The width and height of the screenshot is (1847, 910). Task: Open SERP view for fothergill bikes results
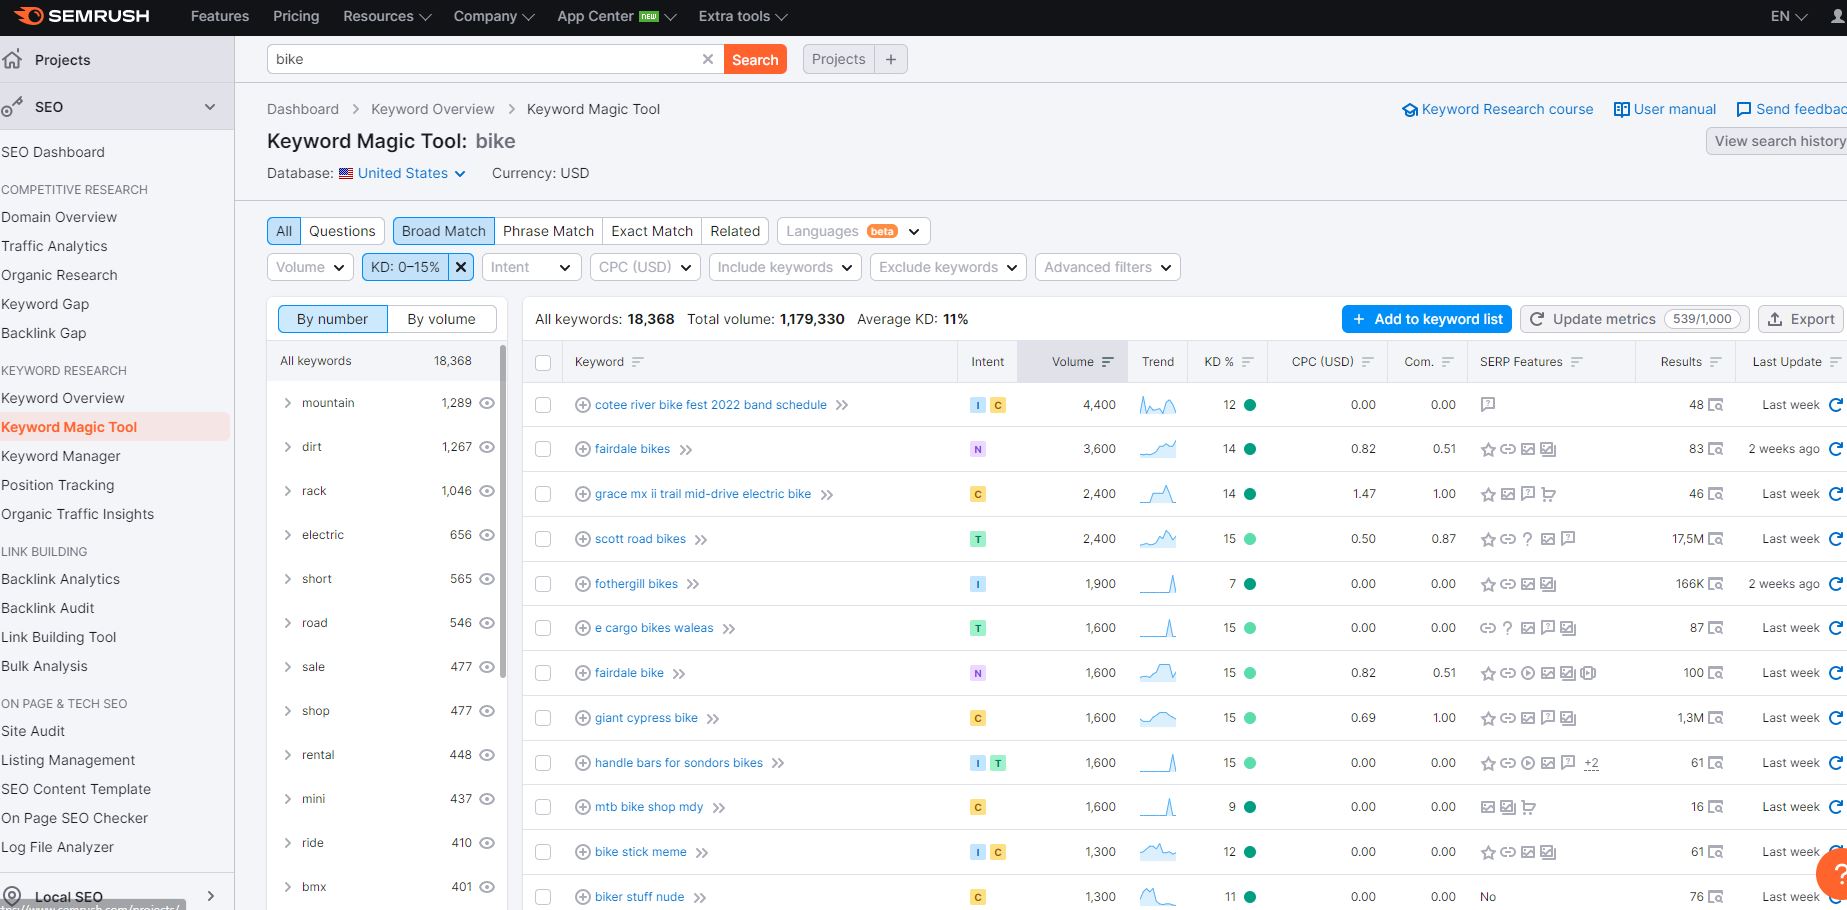click(1715, 584)
